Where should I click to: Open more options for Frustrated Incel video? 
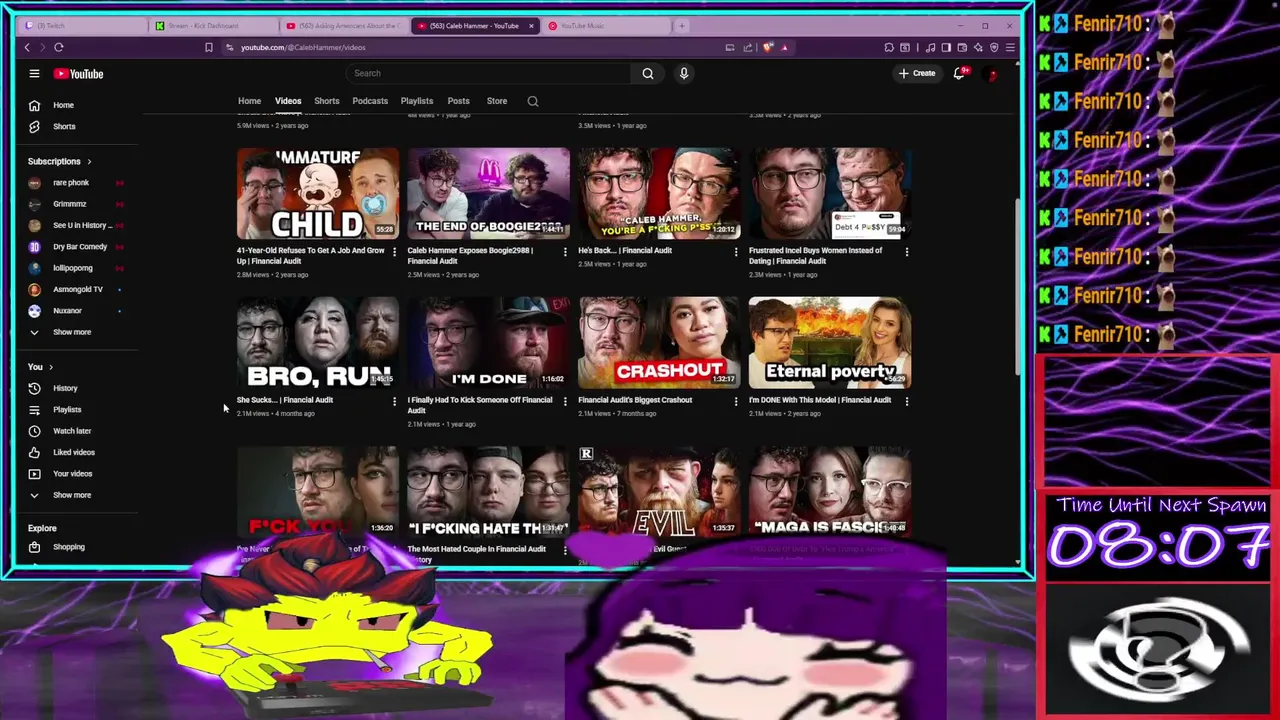(907, 252)
